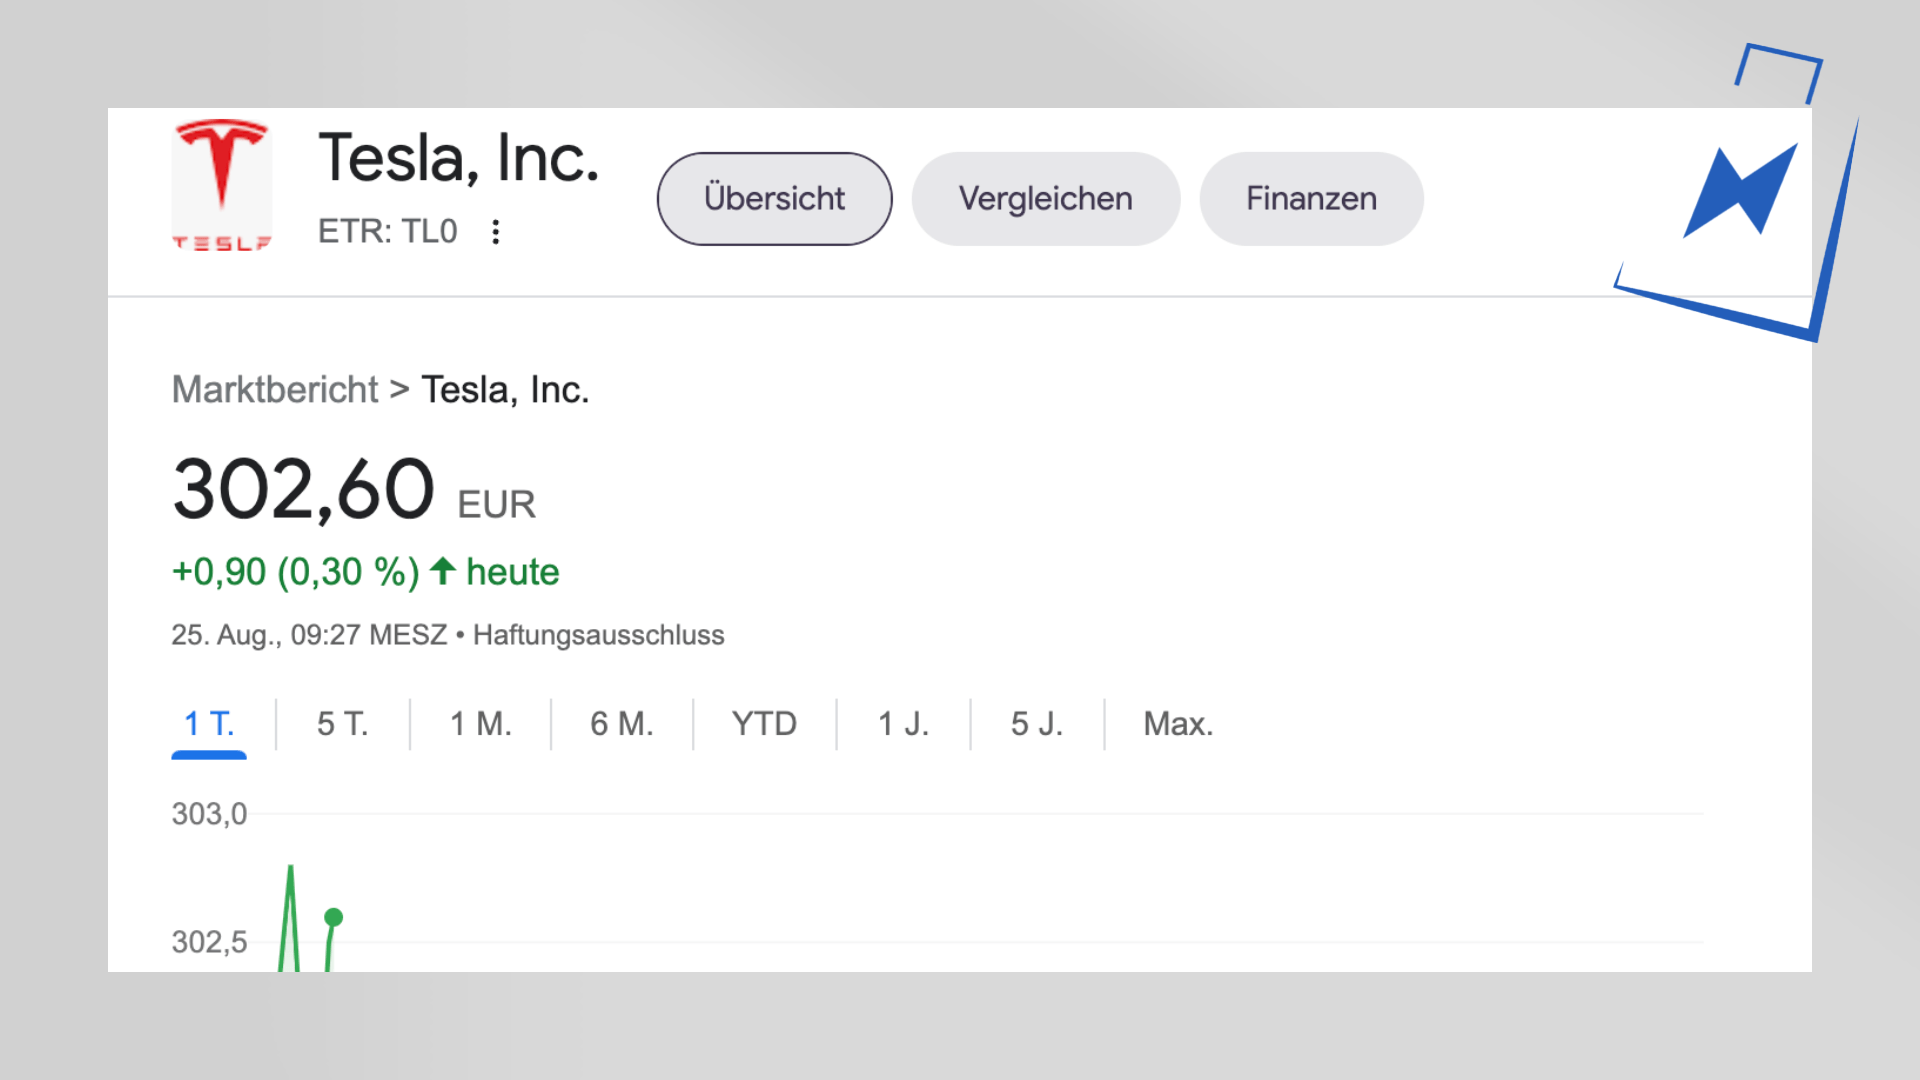Viewport: 1920px width, 1080px height.
Task: Show 1 M. chart range
Action: pos(480,723)
